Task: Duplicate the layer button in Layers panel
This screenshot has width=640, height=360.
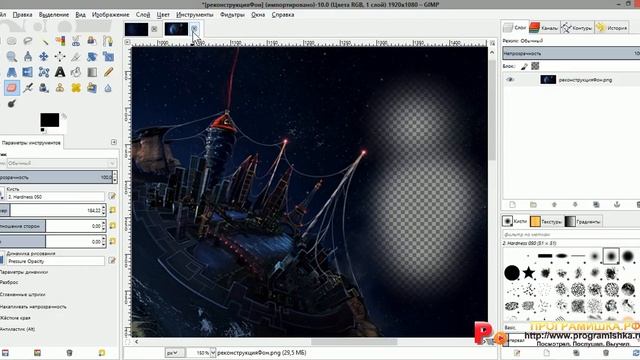Action: (x=596, y=204)
